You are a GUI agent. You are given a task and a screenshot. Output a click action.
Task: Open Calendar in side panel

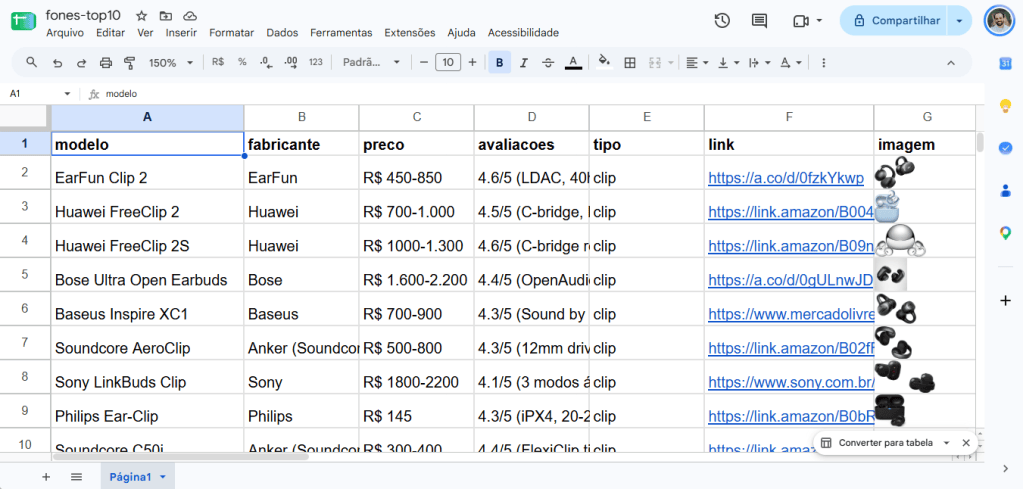pos(1005,63)
